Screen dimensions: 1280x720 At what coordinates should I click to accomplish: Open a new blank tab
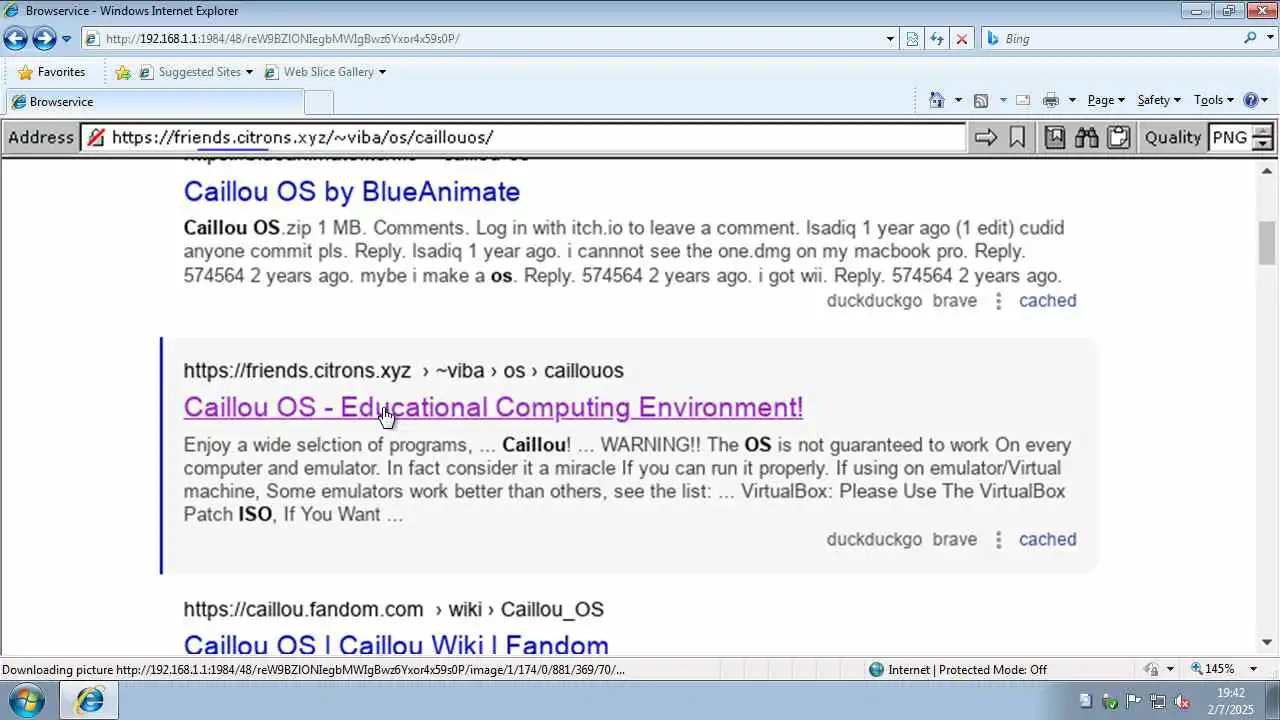point(319,102)
